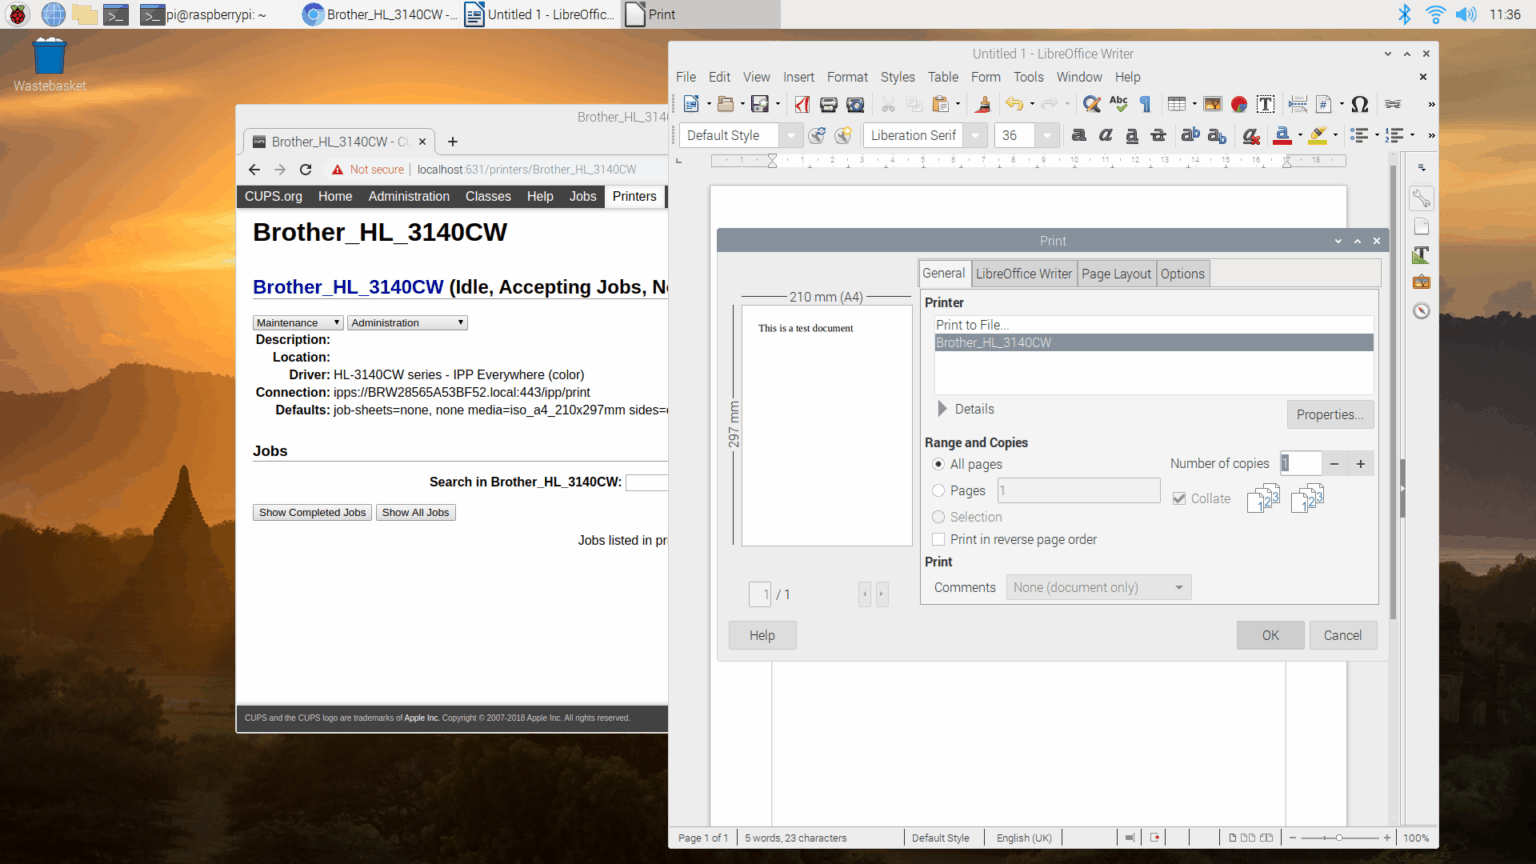
Task: Click the Insert Text Box icon
Action: click(1266, 104)
